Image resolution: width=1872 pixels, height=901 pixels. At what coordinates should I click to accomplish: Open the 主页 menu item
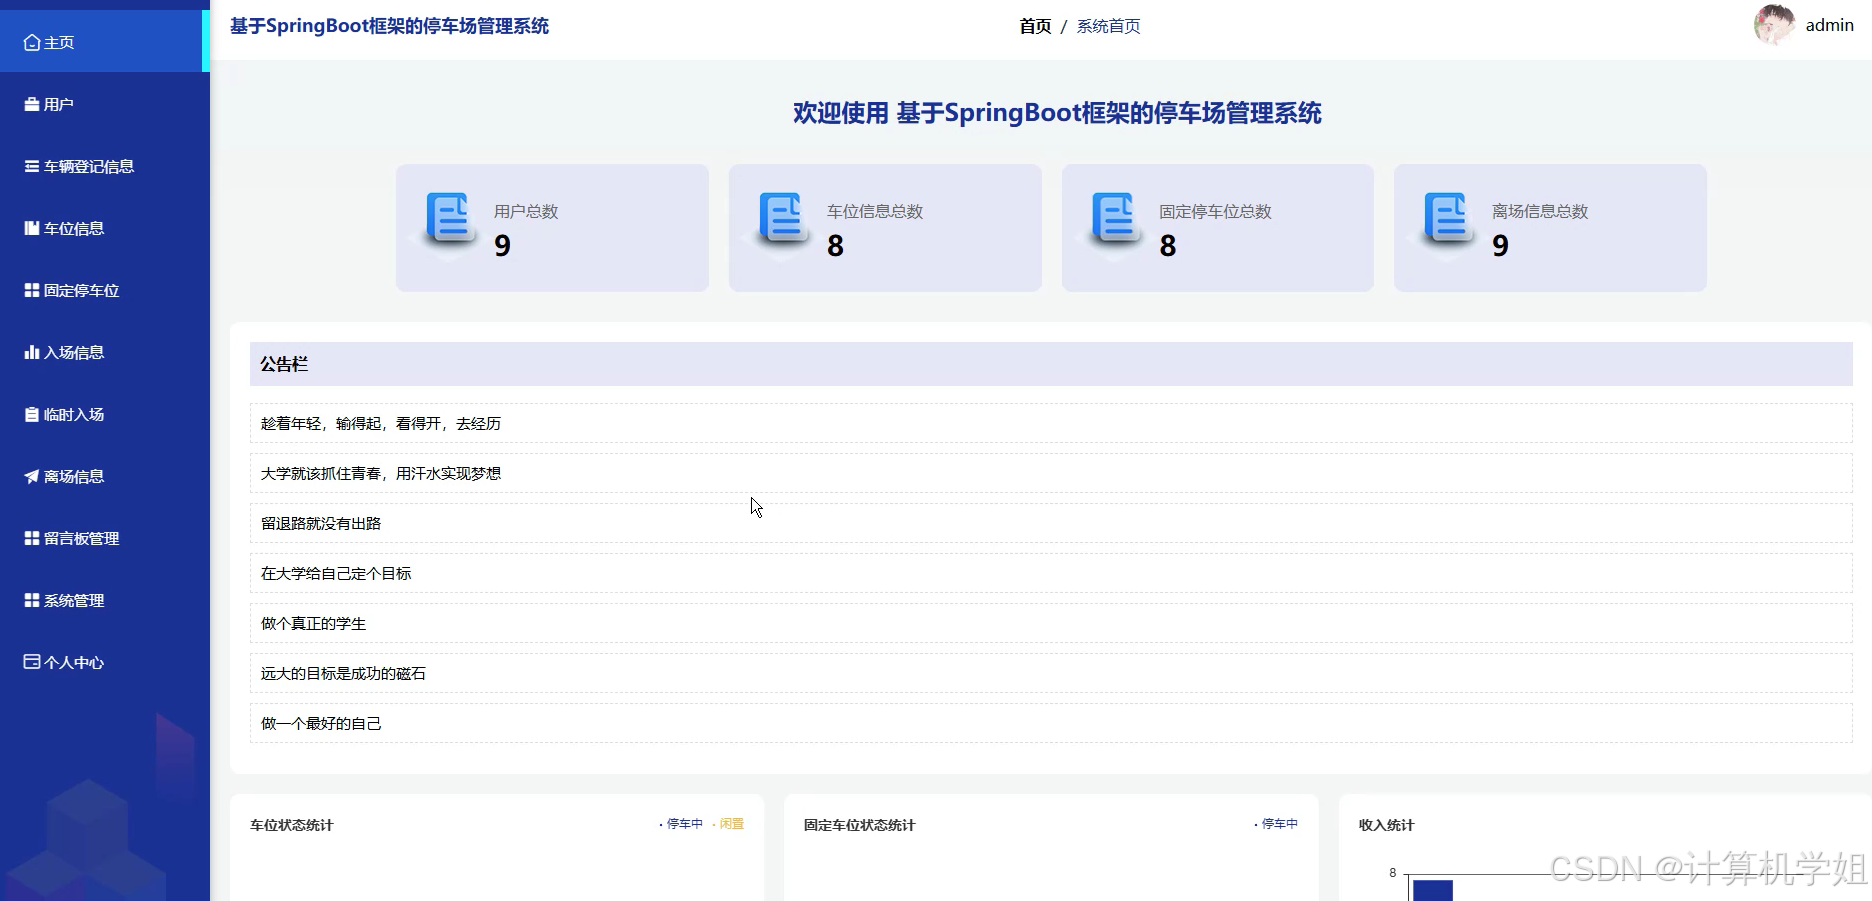pyautogui.click(x=105, y=42)
